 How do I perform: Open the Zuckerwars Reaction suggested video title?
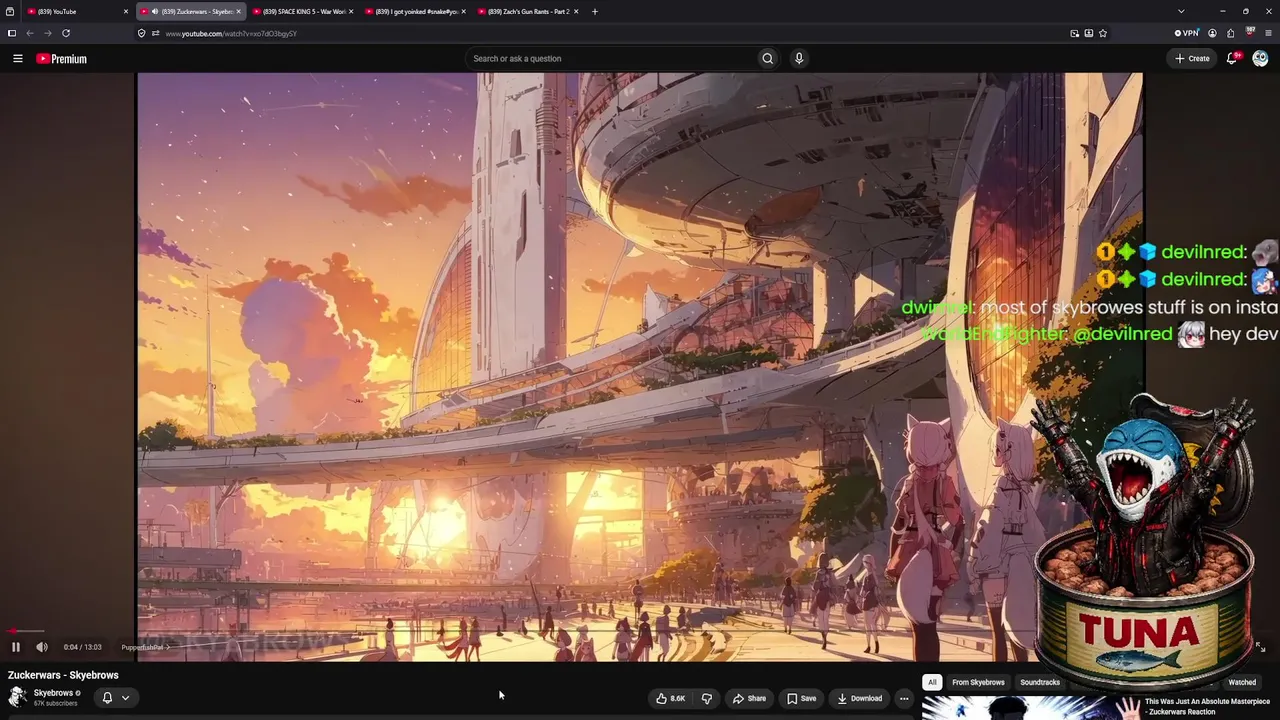(x=1207, y=707)
